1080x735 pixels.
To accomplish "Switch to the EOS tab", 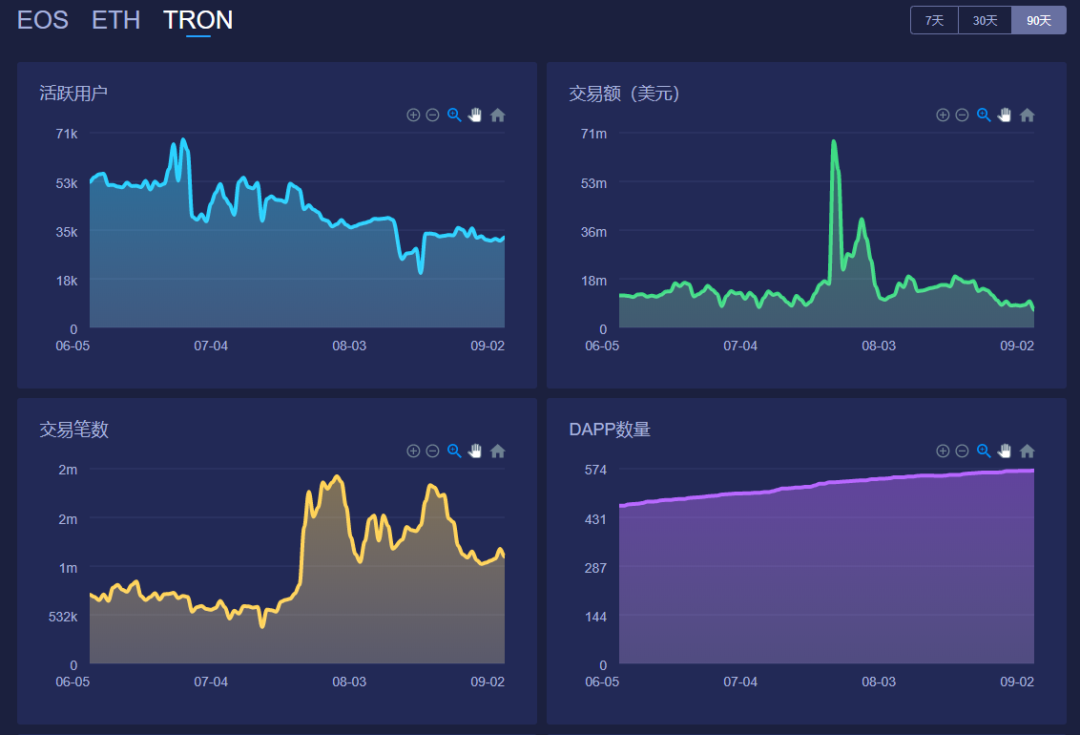I will point(43,20).
